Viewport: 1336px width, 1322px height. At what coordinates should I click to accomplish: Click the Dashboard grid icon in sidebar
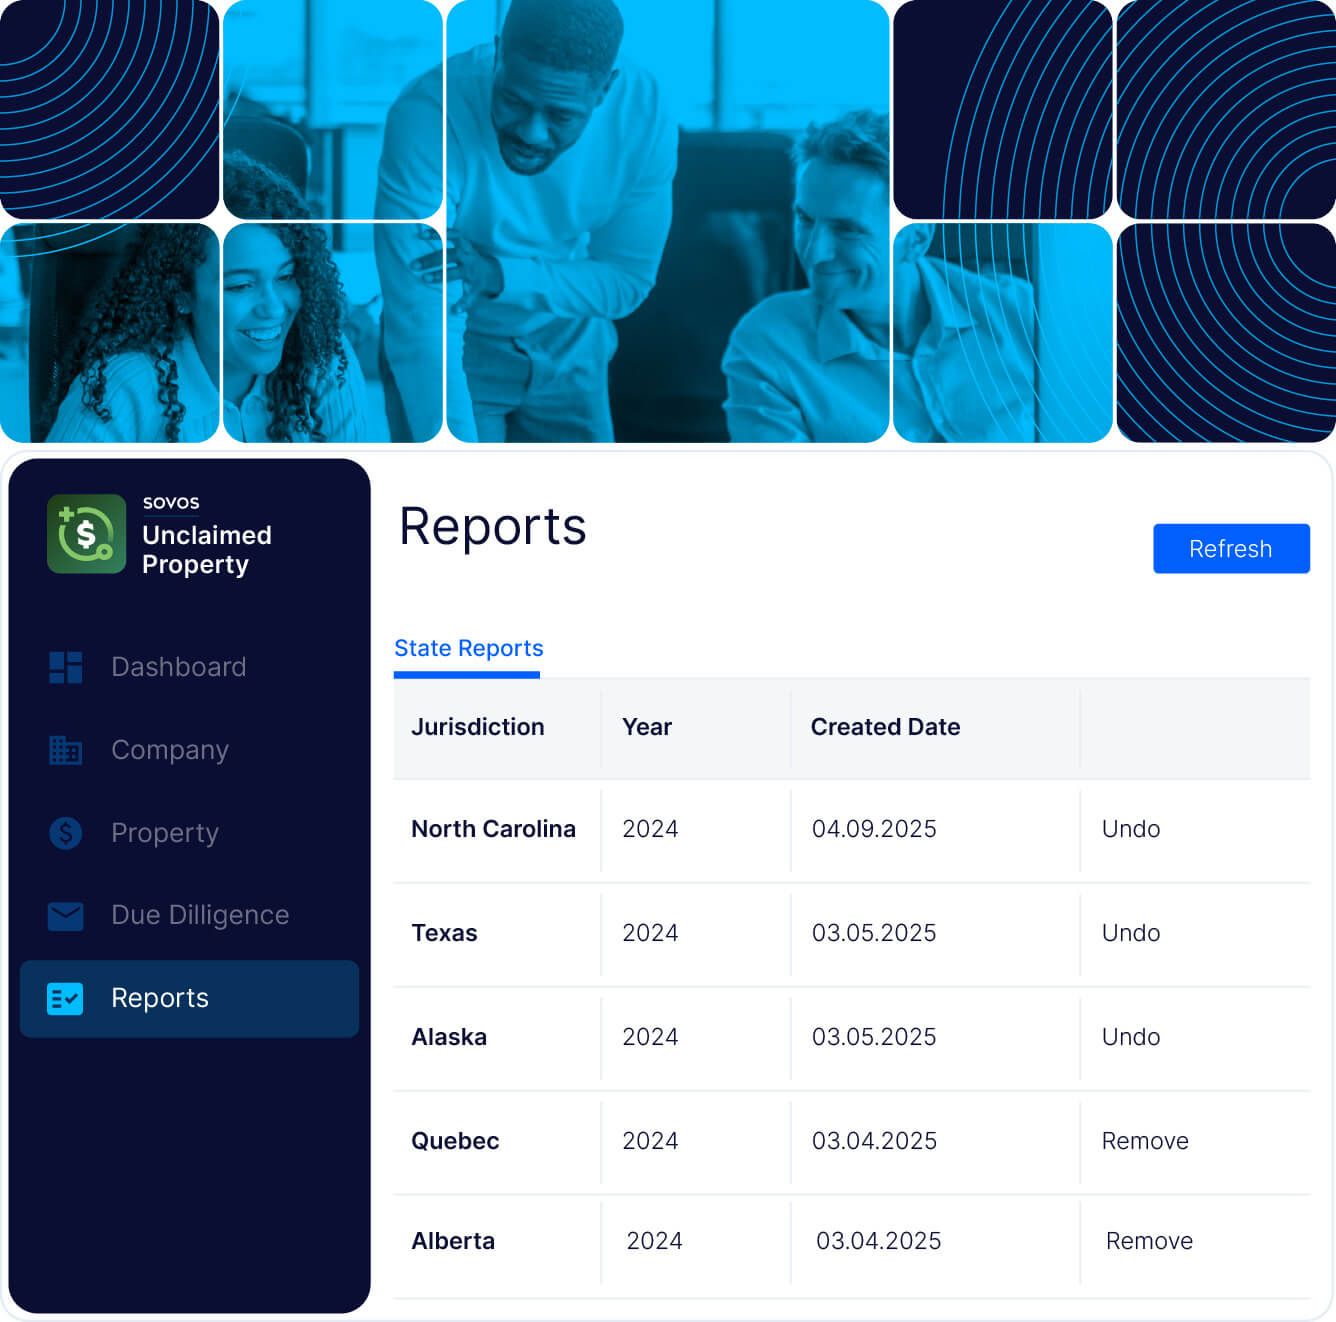[x=66, y=667]
